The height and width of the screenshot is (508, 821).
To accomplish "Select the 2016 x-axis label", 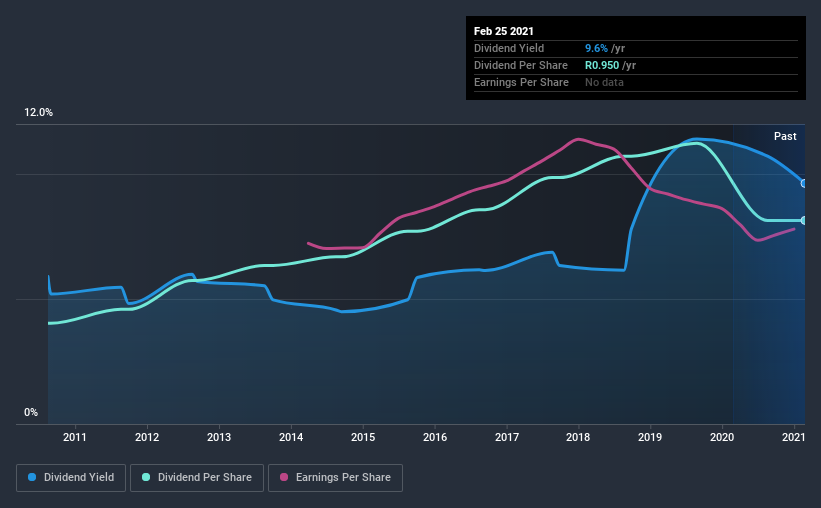I will click(x=435, y=437).
